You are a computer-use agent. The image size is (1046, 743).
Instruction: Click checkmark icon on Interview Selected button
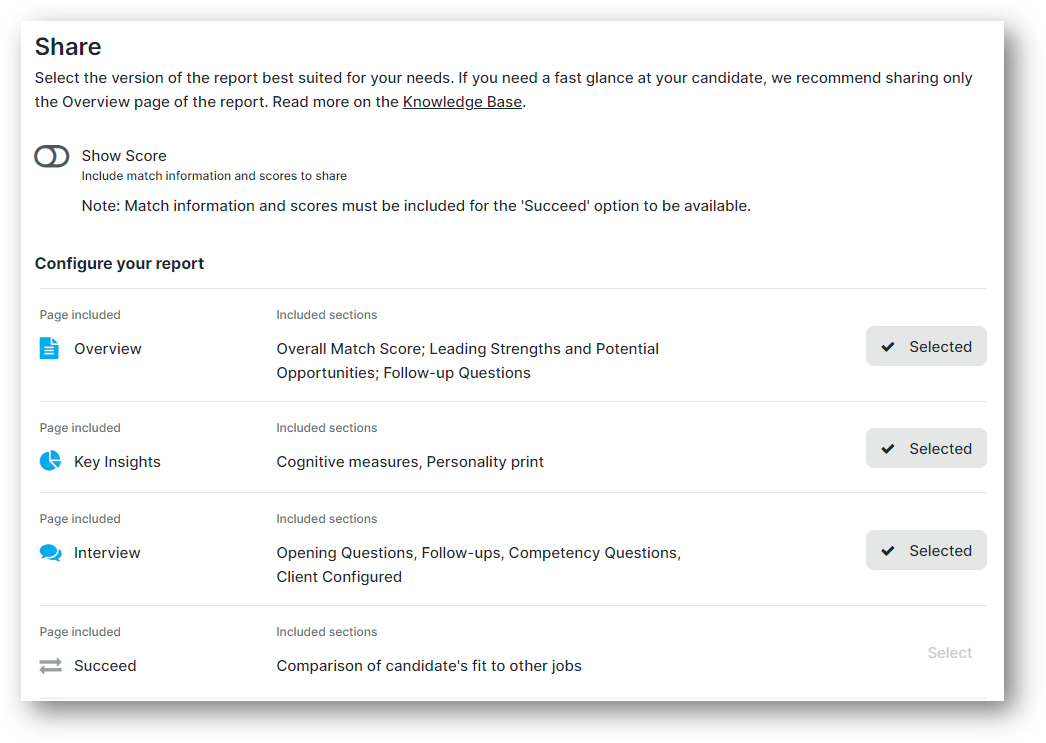click(x=888, y=551)
